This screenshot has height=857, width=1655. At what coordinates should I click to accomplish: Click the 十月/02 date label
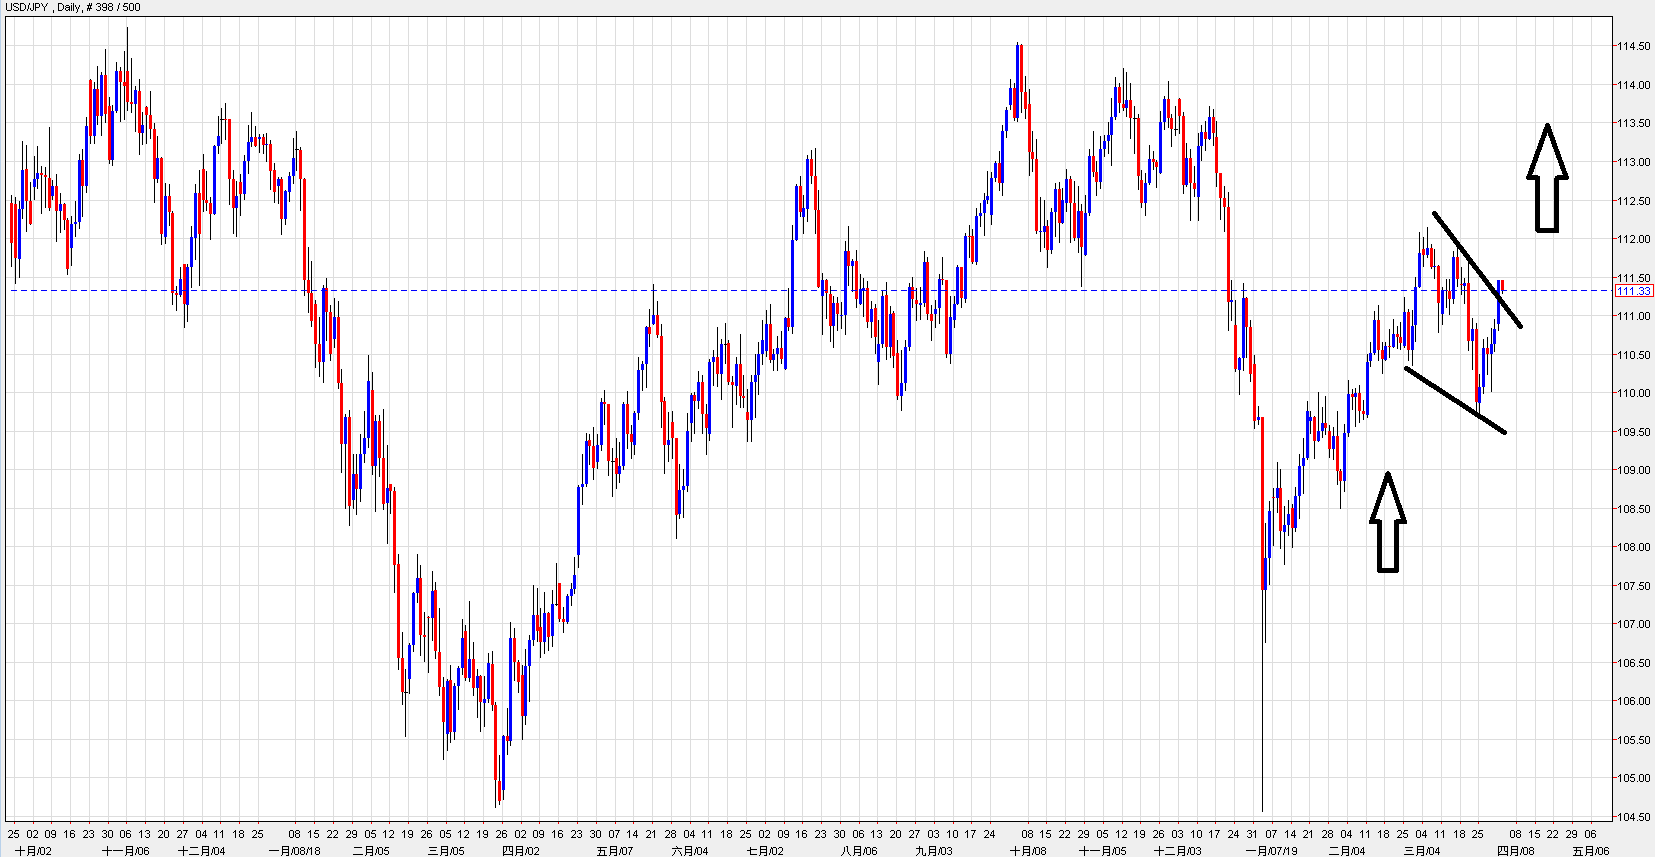tap(33, 851)
